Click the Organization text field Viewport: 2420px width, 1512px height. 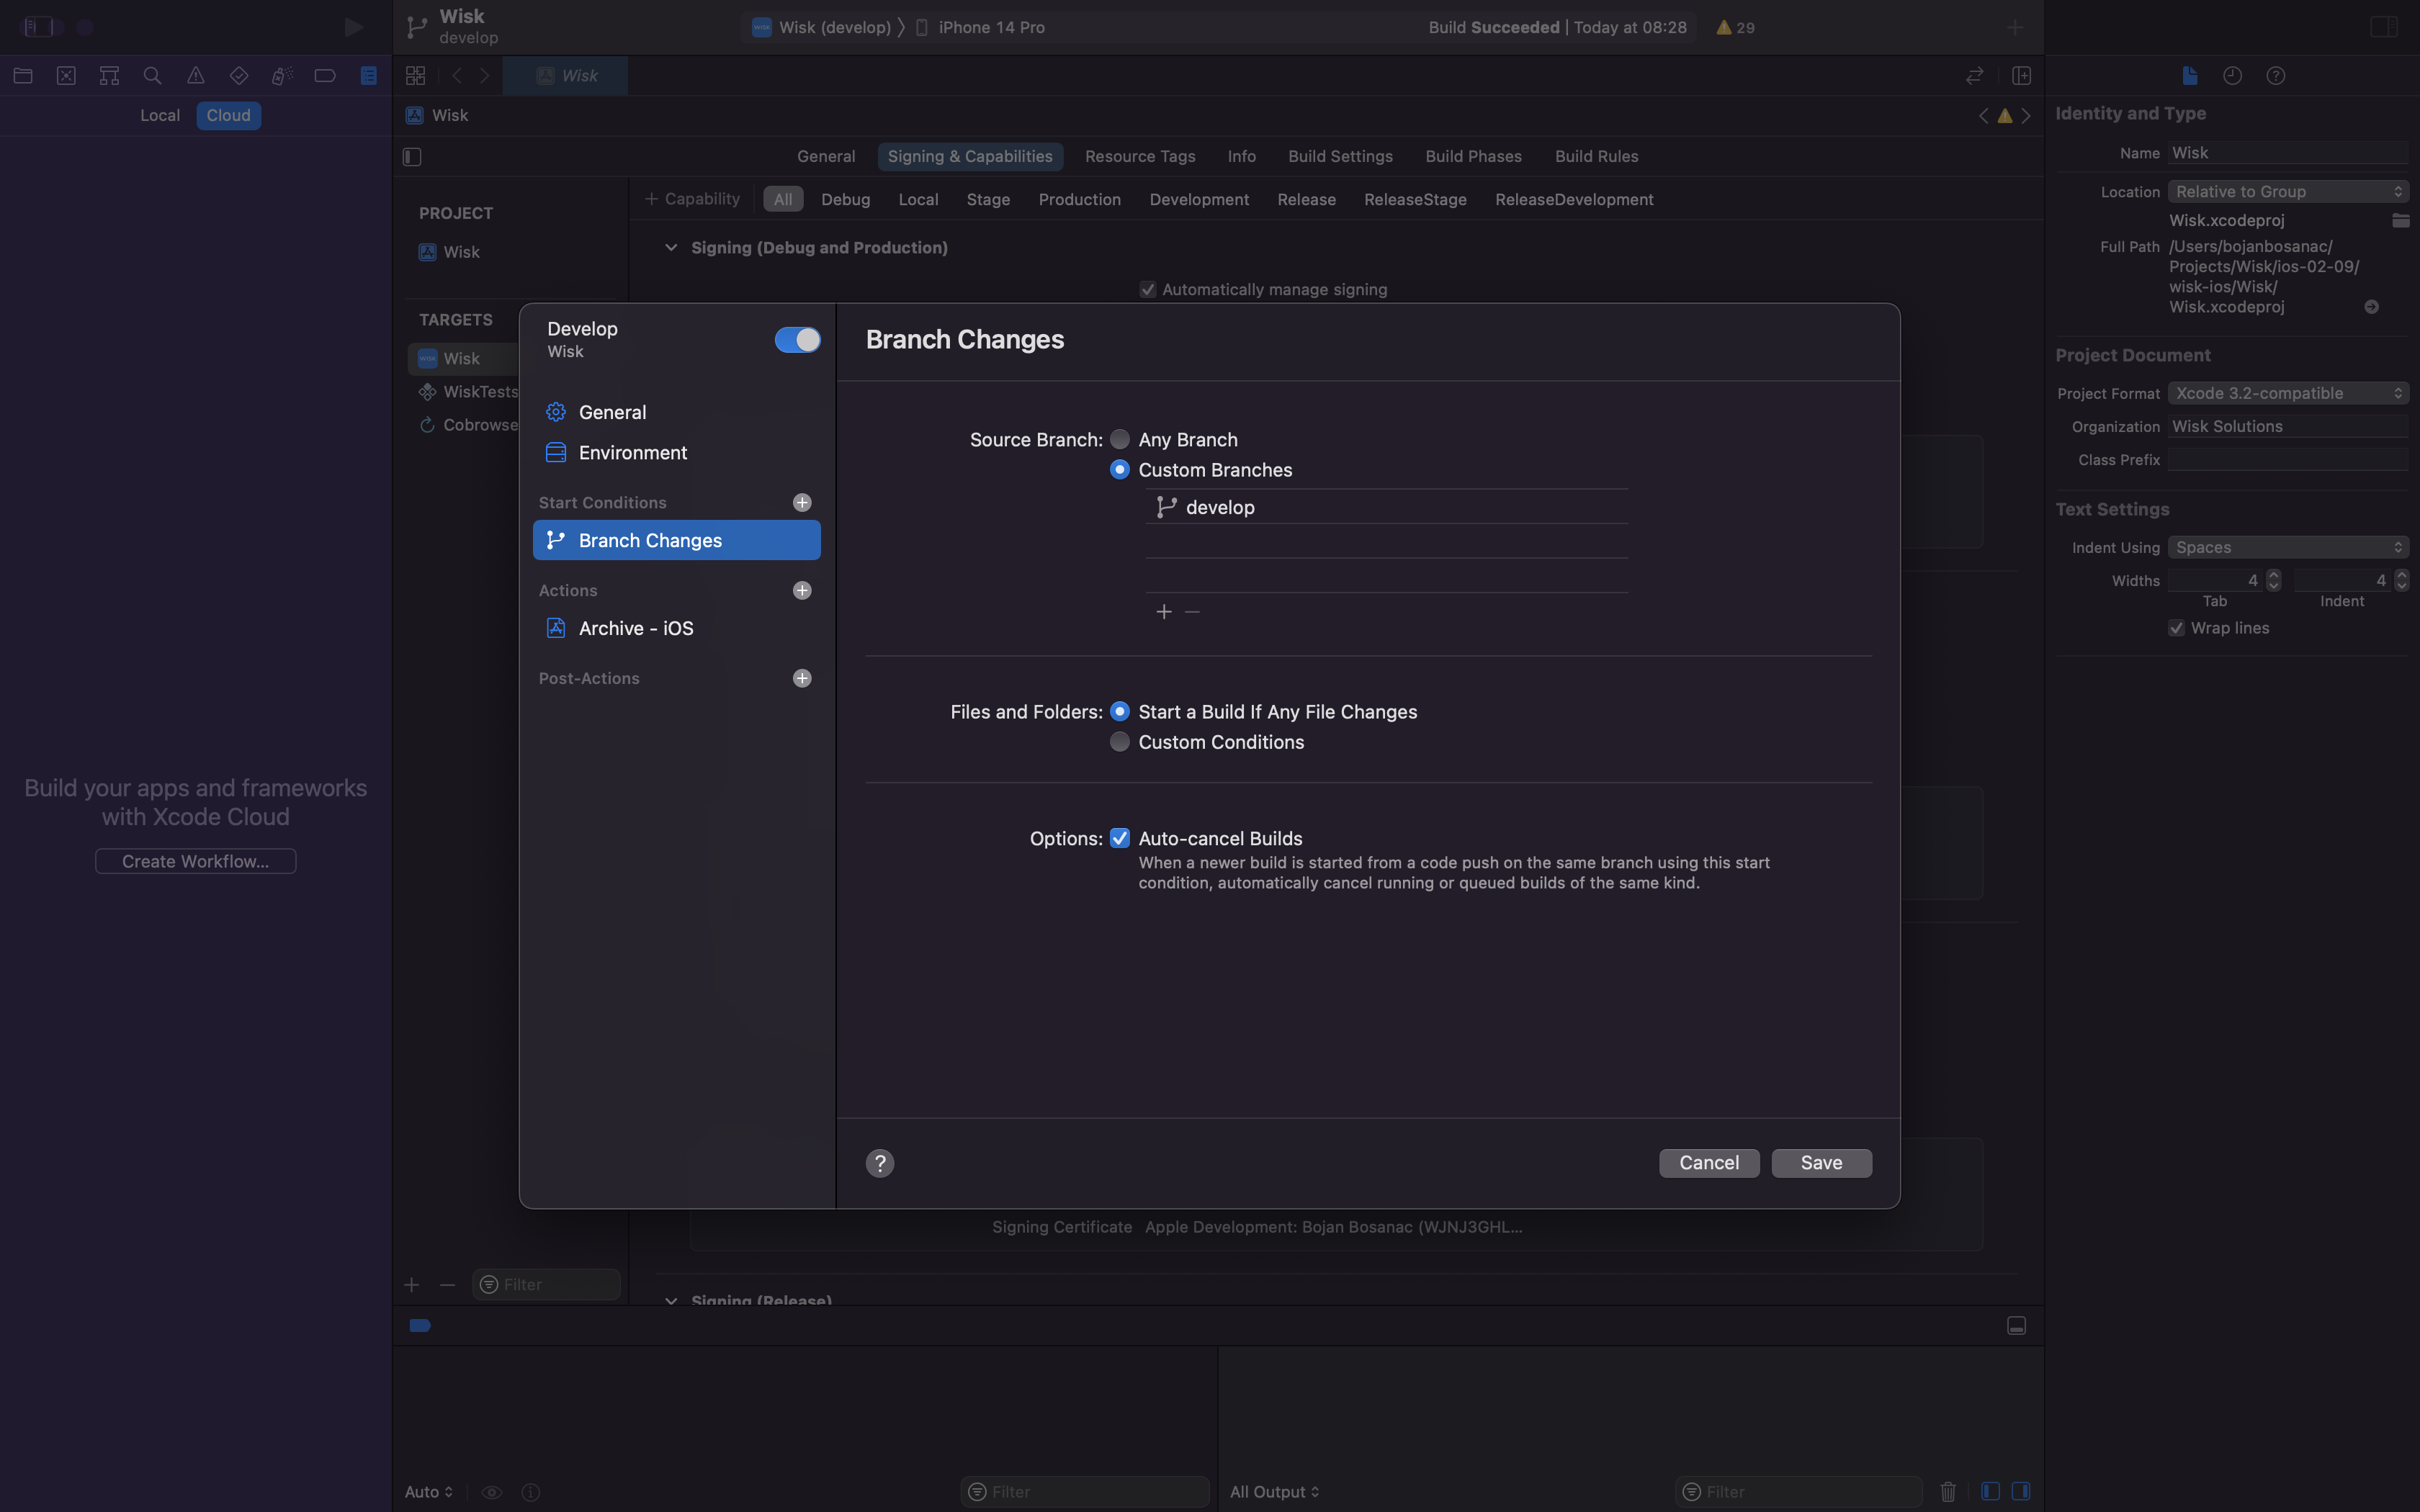coord(2288,426)
